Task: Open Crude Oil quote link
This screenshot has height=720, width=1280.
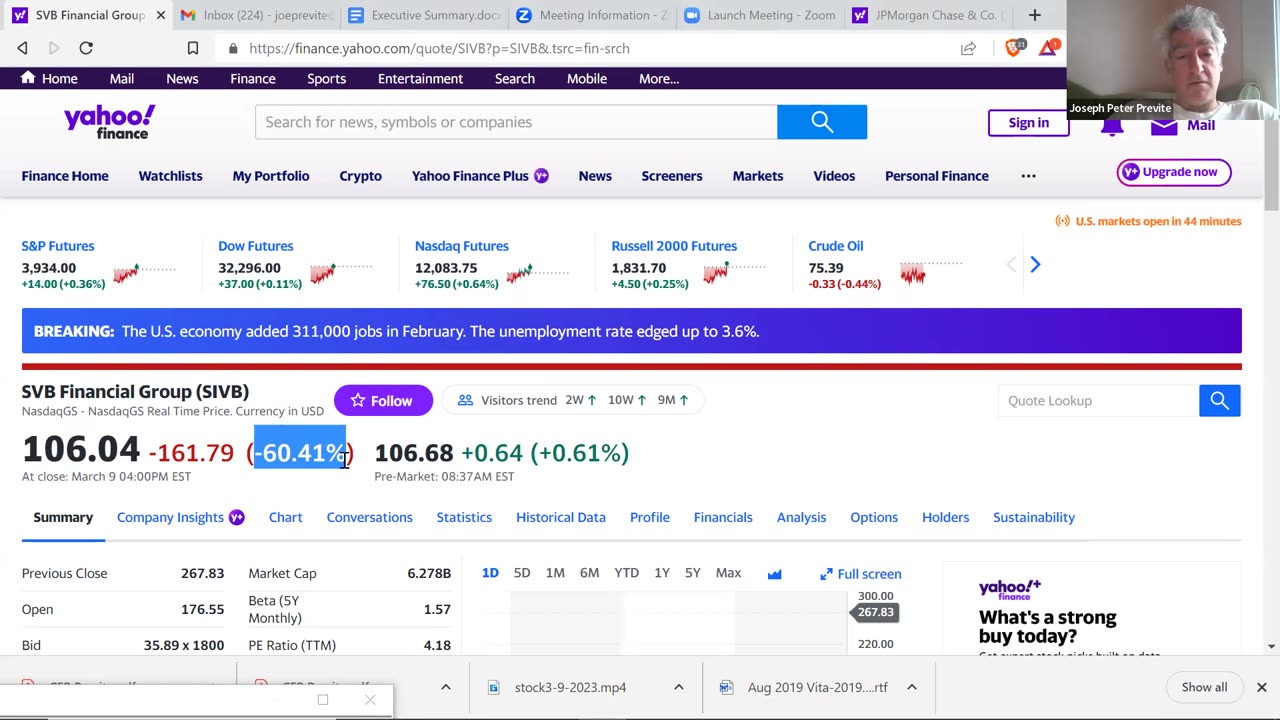Action: (835, 246)
